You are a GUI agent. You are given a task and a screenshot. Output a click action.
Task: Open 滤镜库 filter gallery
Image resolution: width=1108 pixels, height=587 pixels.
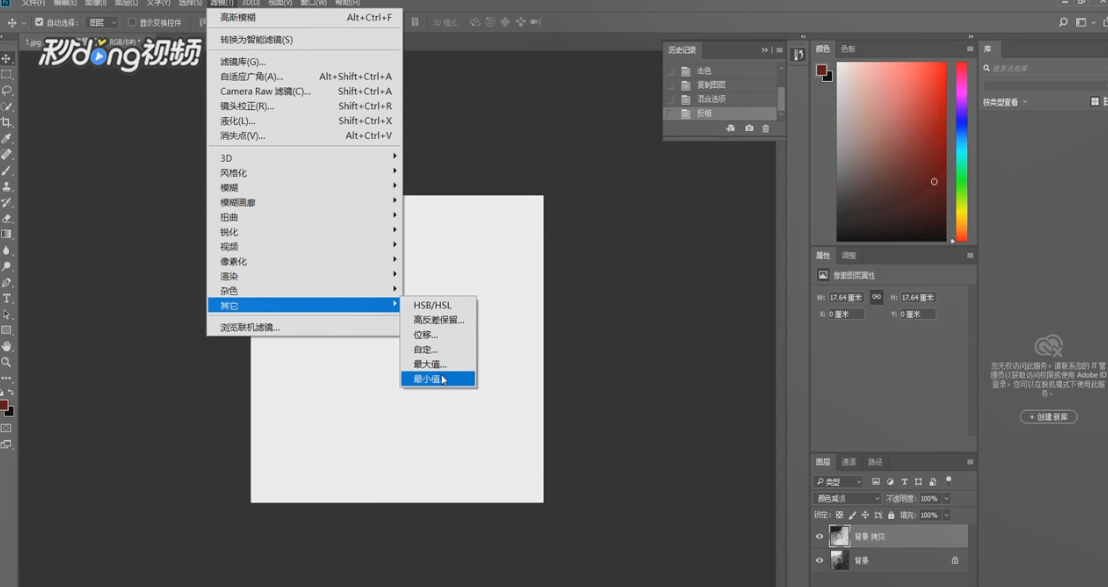coord(305,61)
